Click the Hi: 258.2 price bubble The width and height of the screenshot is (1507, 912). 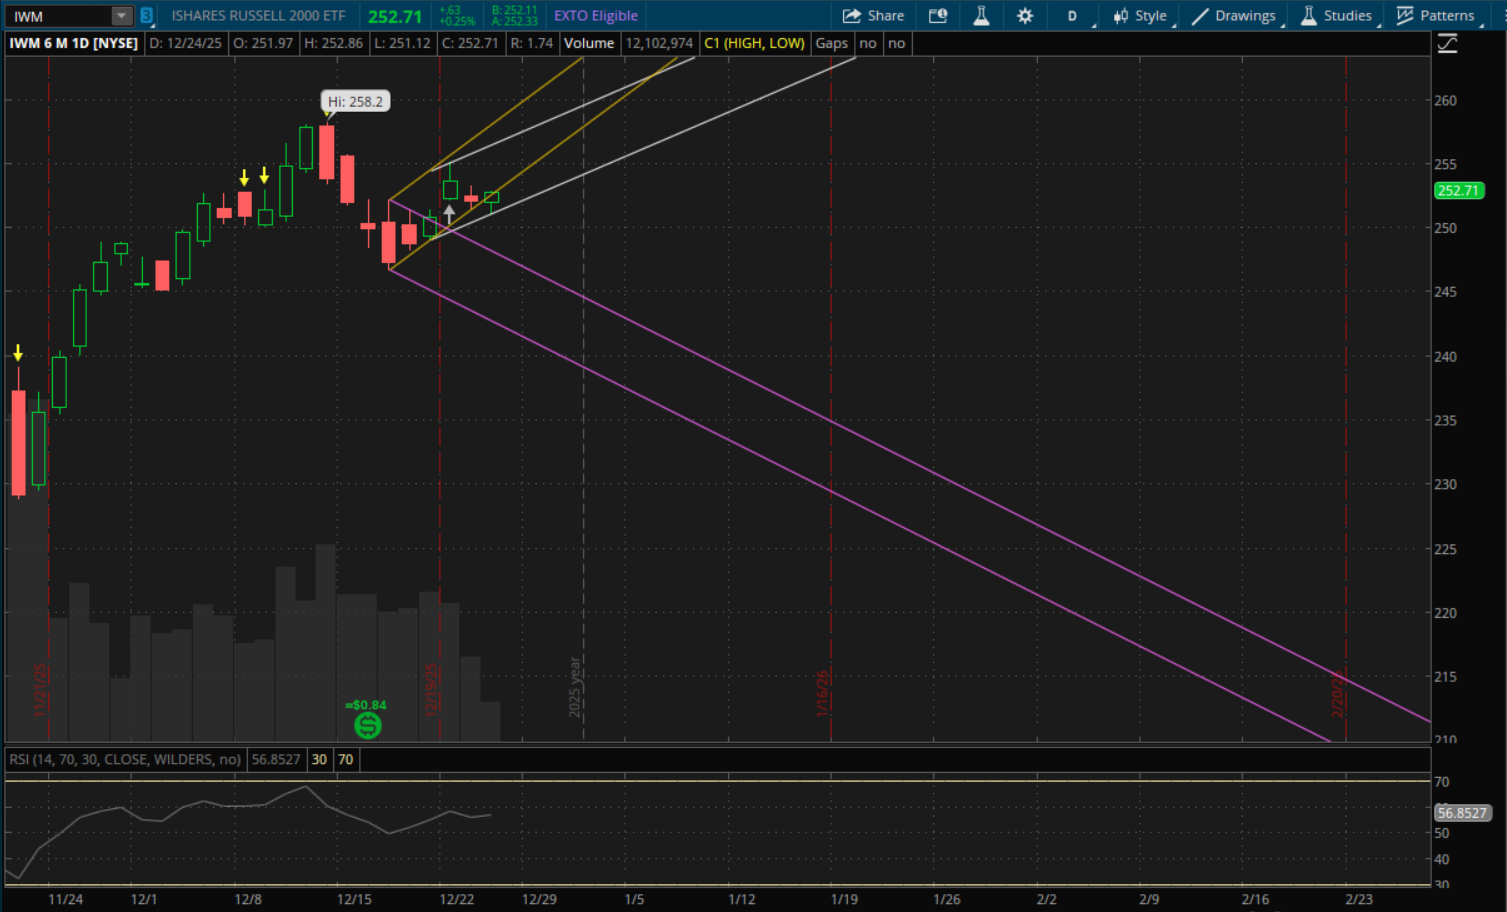point(355,102)
